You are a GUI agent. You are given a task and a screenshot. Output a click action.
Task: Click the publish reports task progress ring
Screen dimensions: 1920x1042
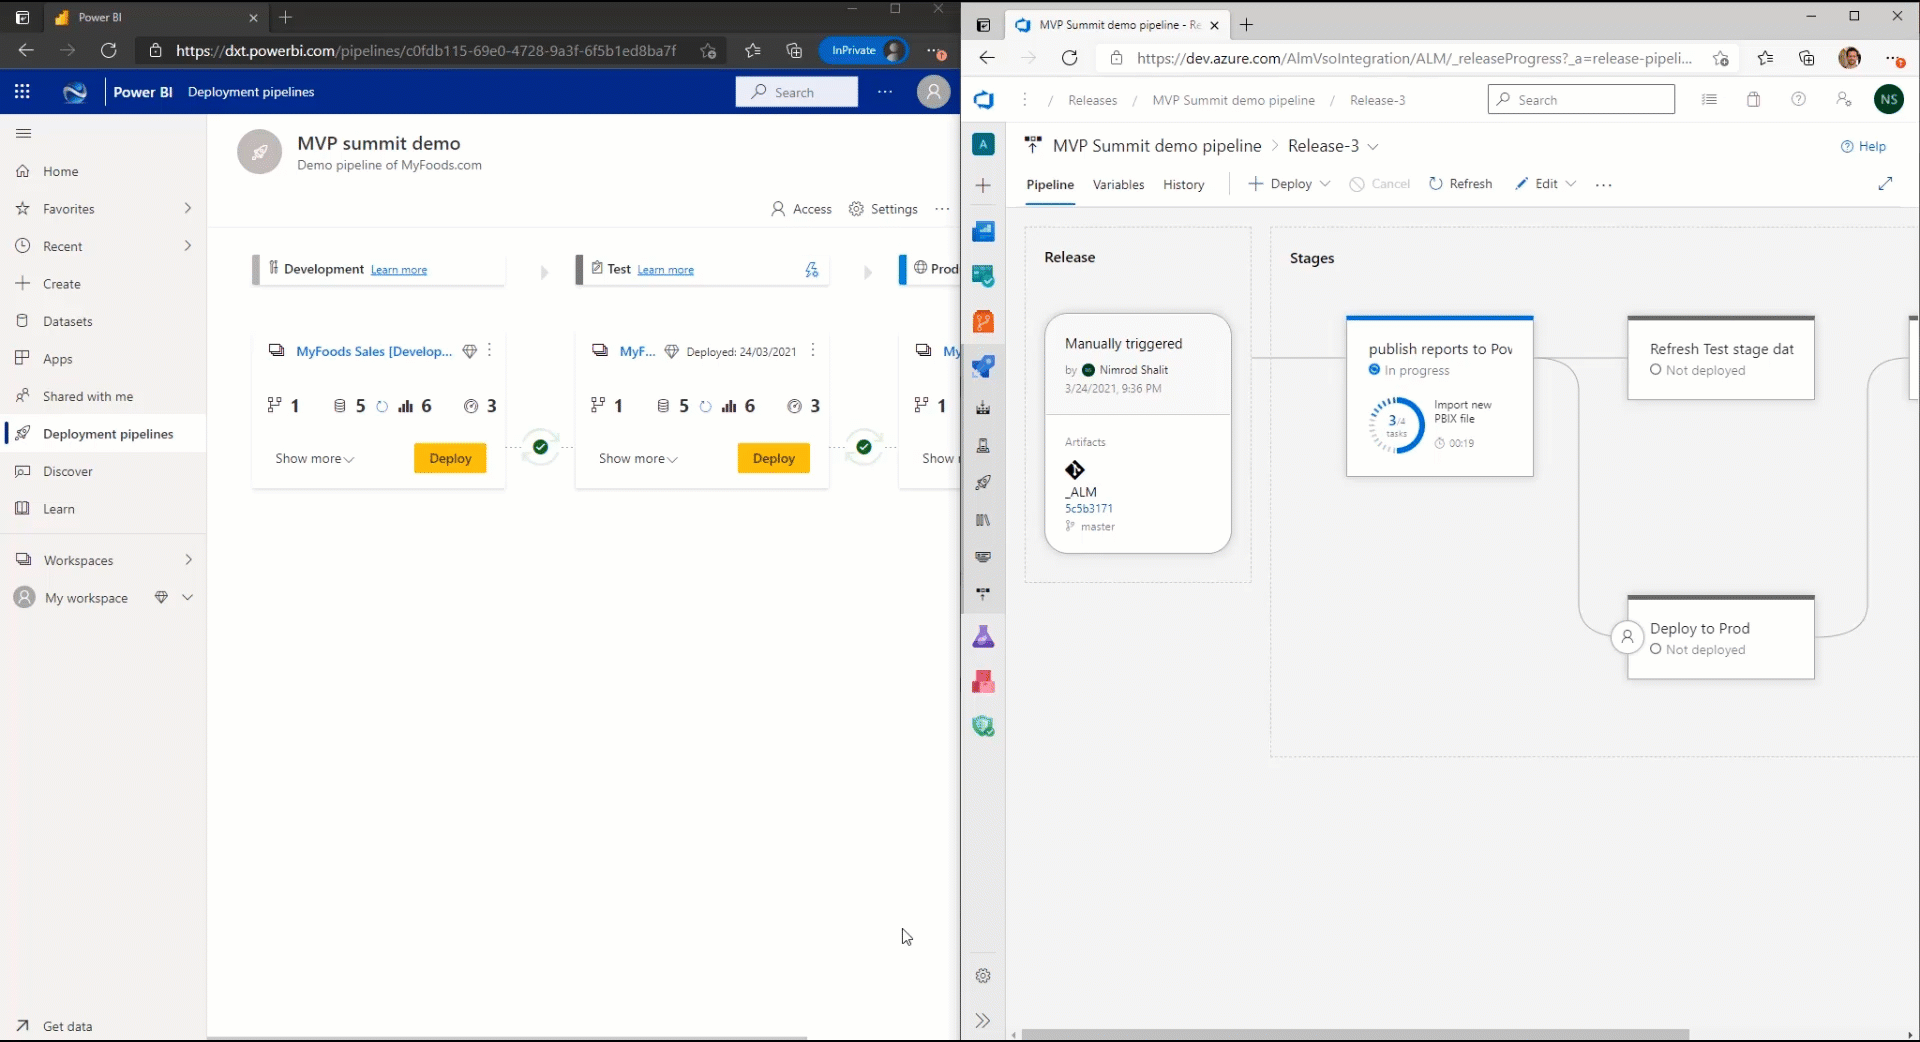[1397, 425]
